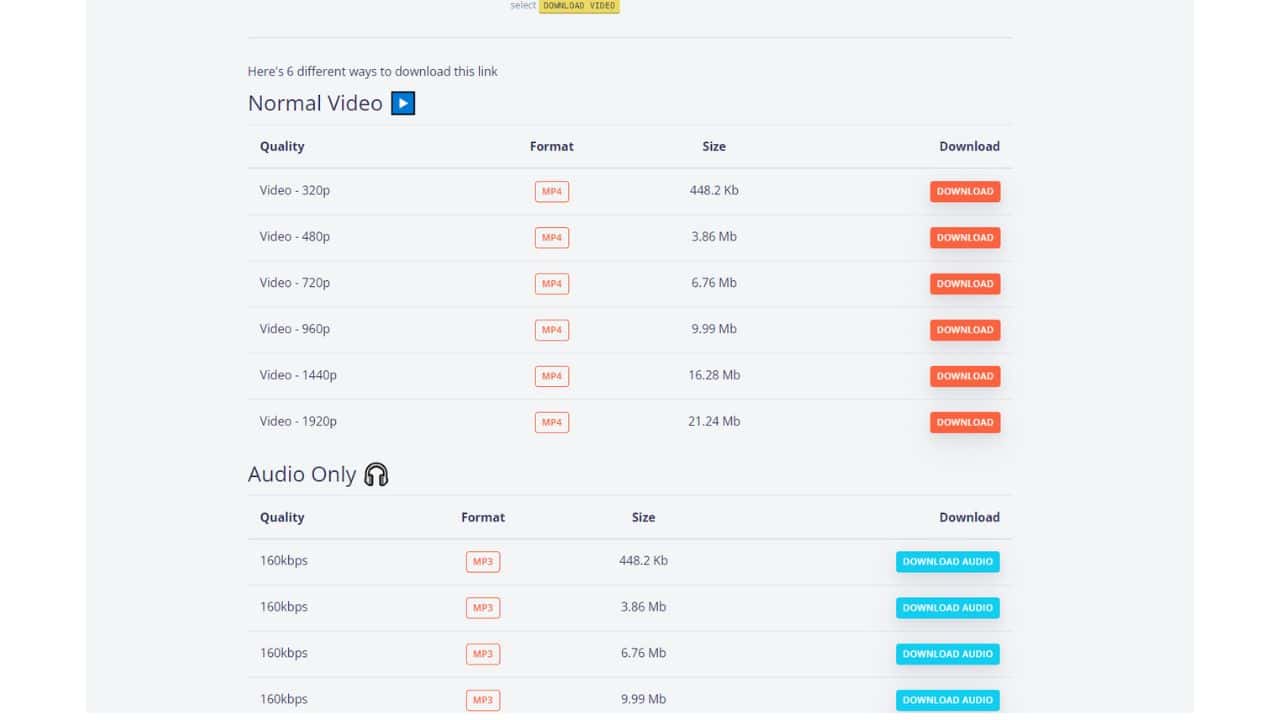The width and height of the screenshot is (1280, 720).
Task: Click the MP4 tag in the 720p row
Action: (x=552, y=283)
